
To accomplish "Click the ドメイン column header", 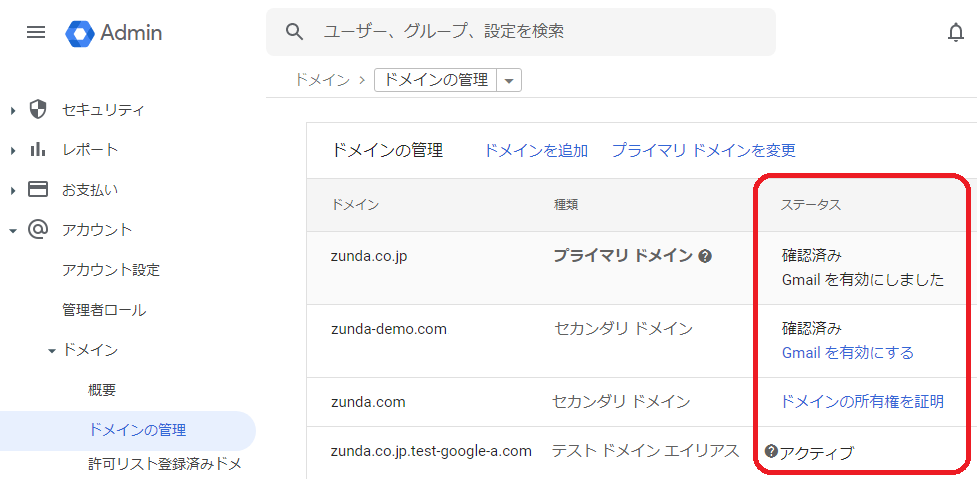I will (x=355, y=205).
